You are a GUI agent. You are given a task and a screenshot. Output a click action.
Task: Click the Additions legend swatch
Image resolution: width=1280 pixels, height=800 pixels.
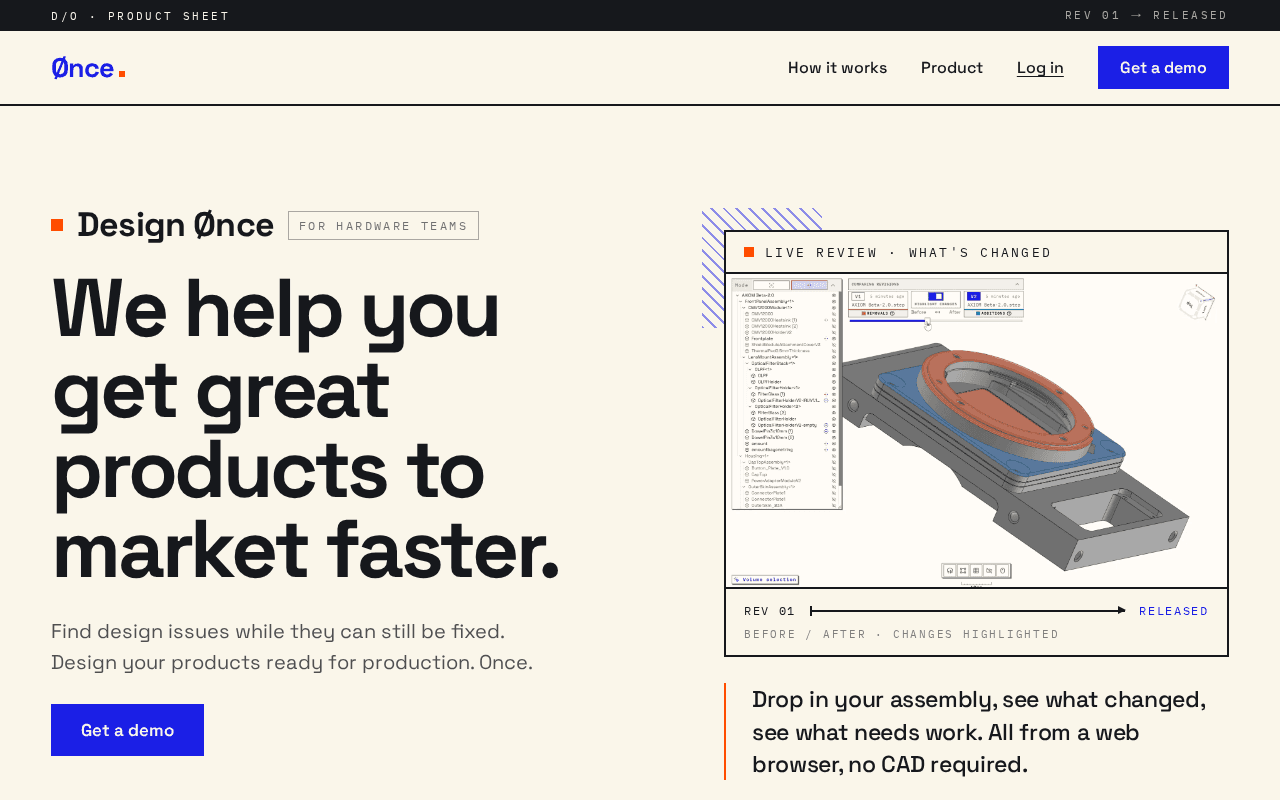click(x=979, y=313)
